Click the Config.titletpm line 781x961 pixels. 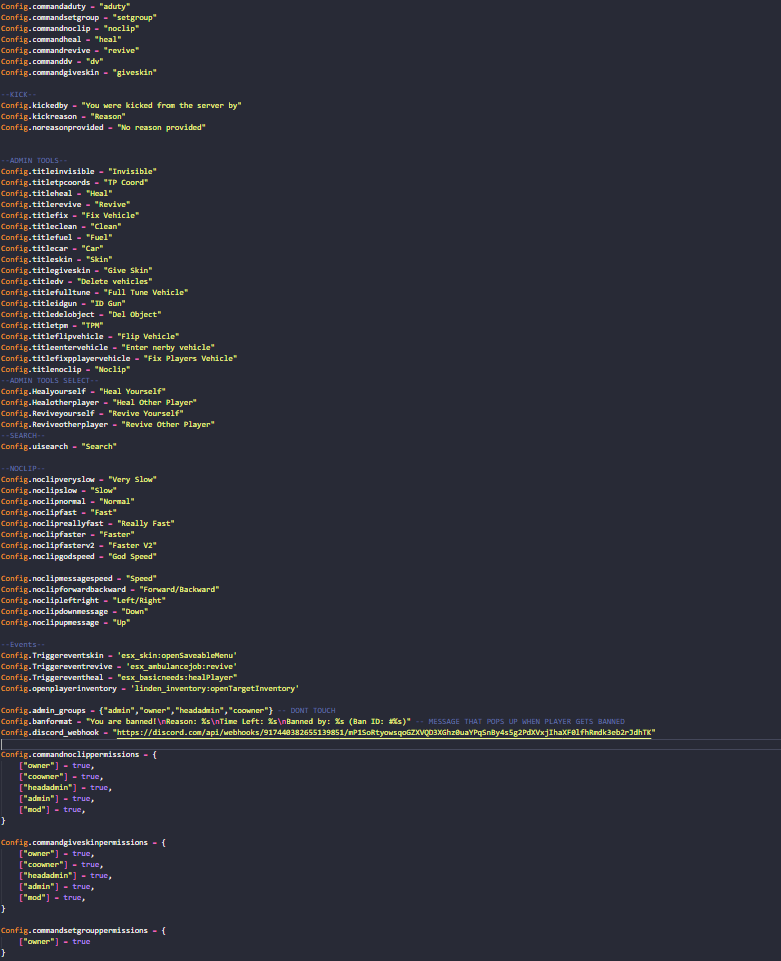52,327
